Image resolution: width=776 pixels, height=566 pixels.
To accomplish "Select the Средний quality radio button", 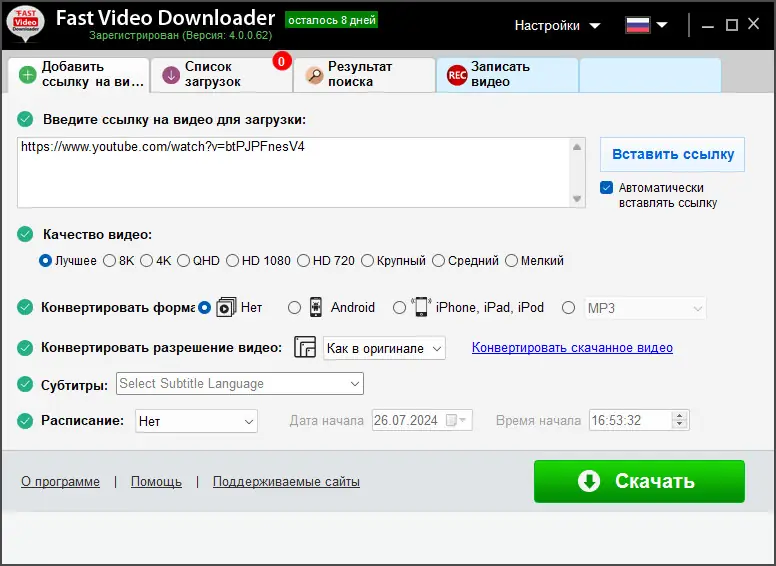I will point(438,261).
